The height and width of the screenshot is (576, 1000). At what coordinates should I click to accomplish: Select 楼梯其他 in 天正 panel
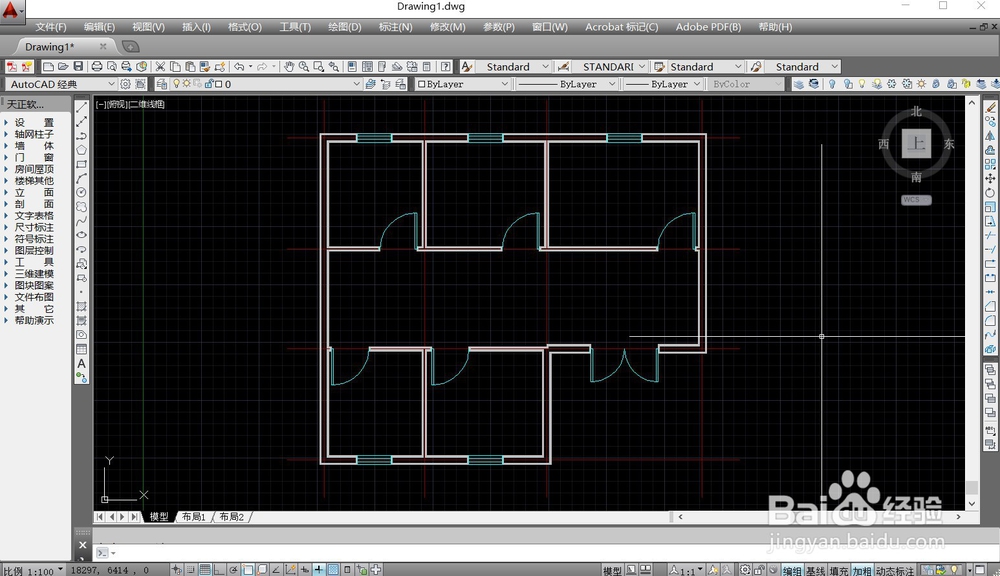[x=34, y=181]
